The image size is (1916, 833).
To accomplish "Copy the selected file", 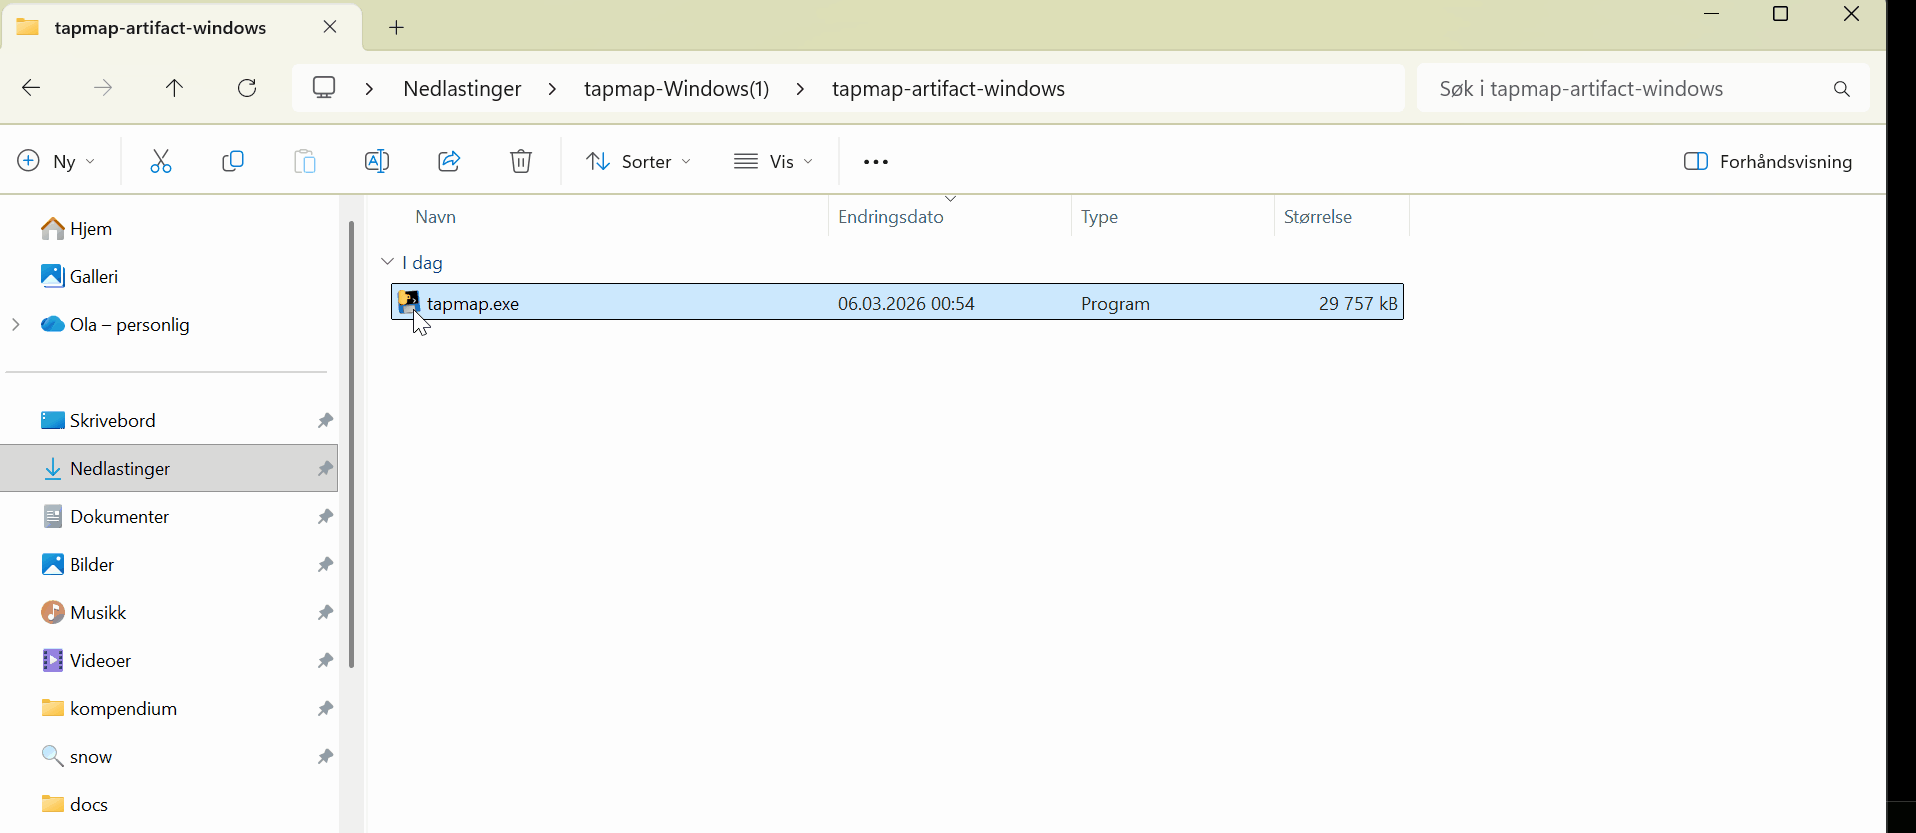I will [x=233, y=161].
